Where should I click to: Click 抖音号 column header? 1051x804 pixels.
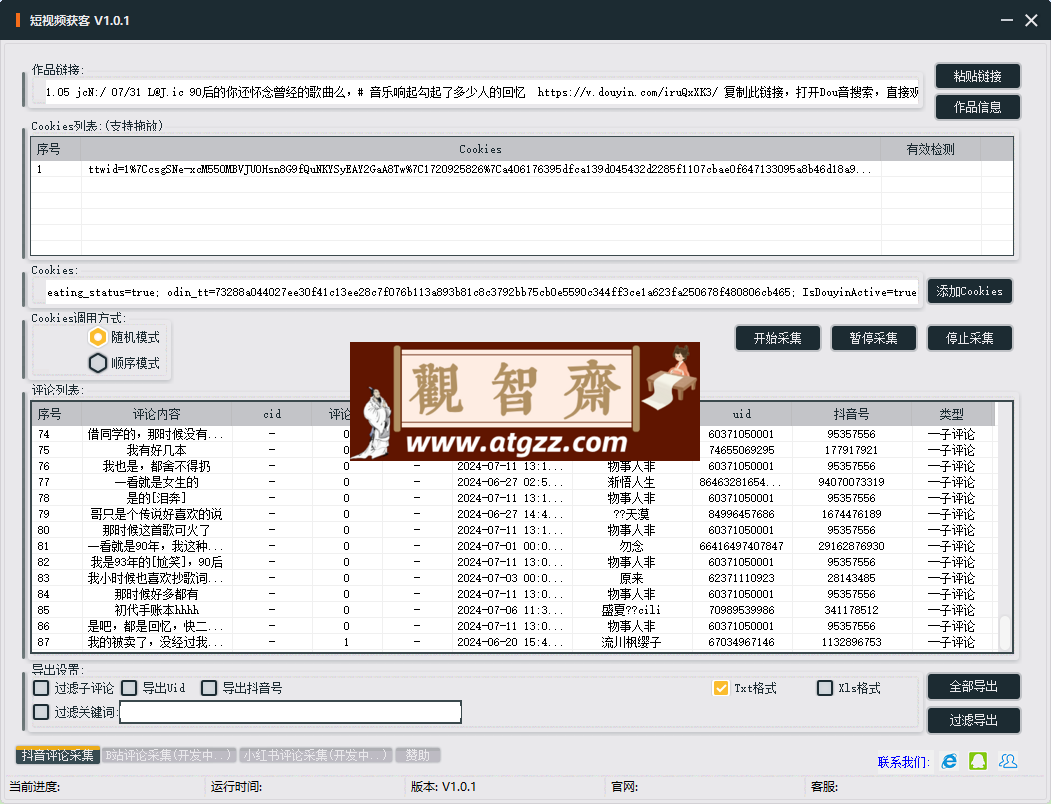tap(851, 414)
